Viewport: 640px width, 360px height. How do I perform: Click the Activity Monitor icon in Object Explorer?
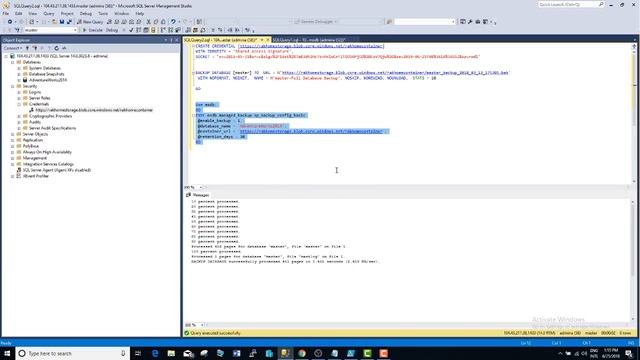point(64,48)
